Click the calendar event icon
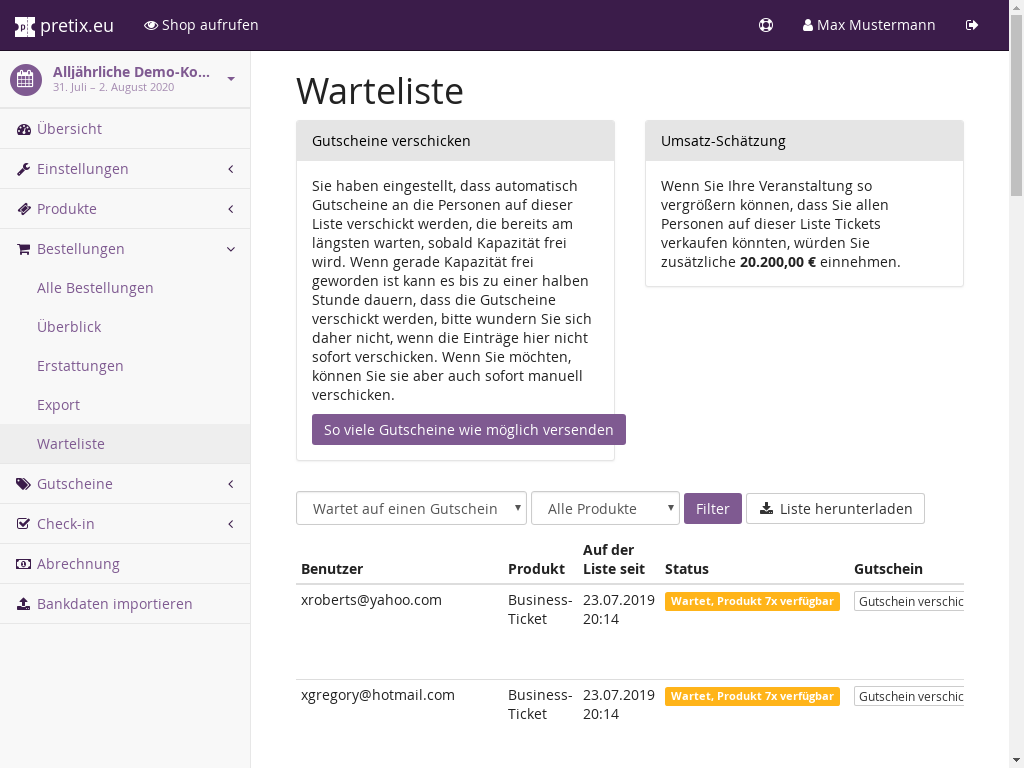The image size is (1024, 768). [x=26, y=79]
